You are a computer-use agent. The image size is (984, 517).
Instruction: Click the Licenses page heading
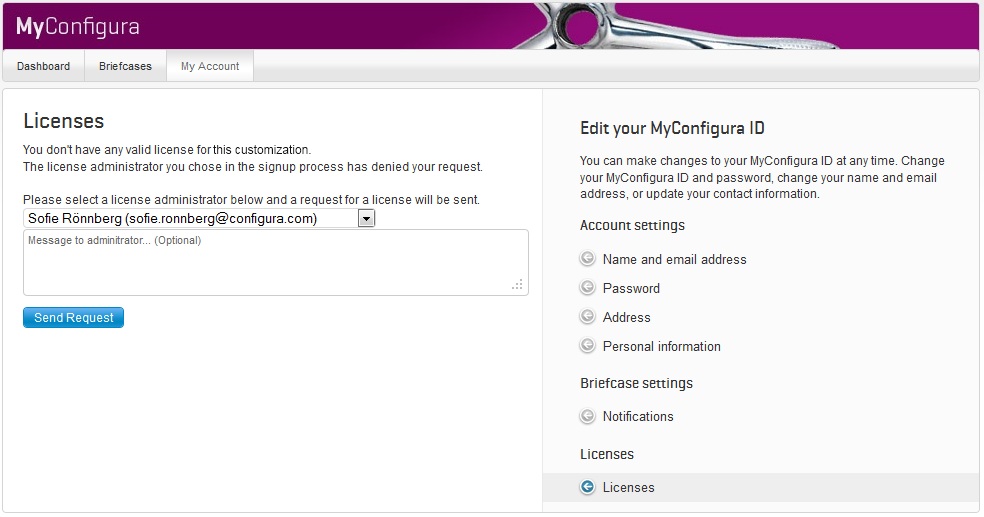63,120
